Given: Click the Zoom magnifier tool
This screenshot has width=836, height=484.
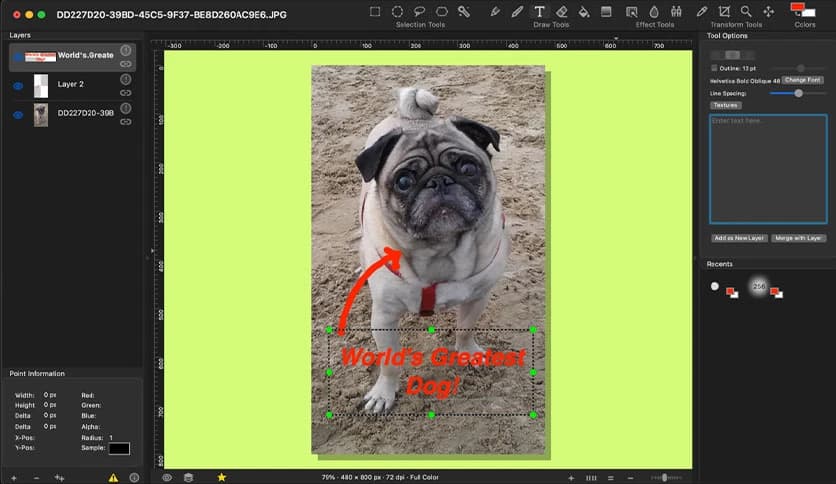Looking at the screenshot, I should (746, 12).
